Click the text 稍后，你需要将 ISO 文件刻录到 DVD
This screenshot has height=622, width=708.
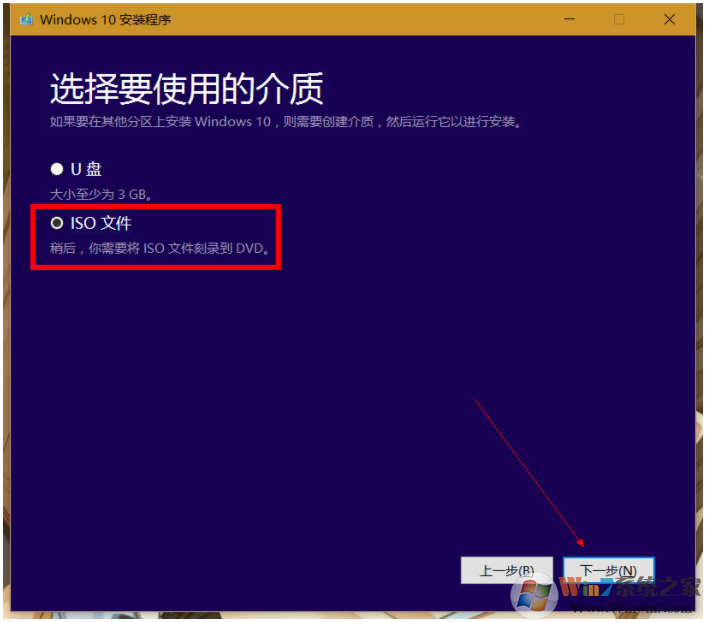click(x=159, y=248)
